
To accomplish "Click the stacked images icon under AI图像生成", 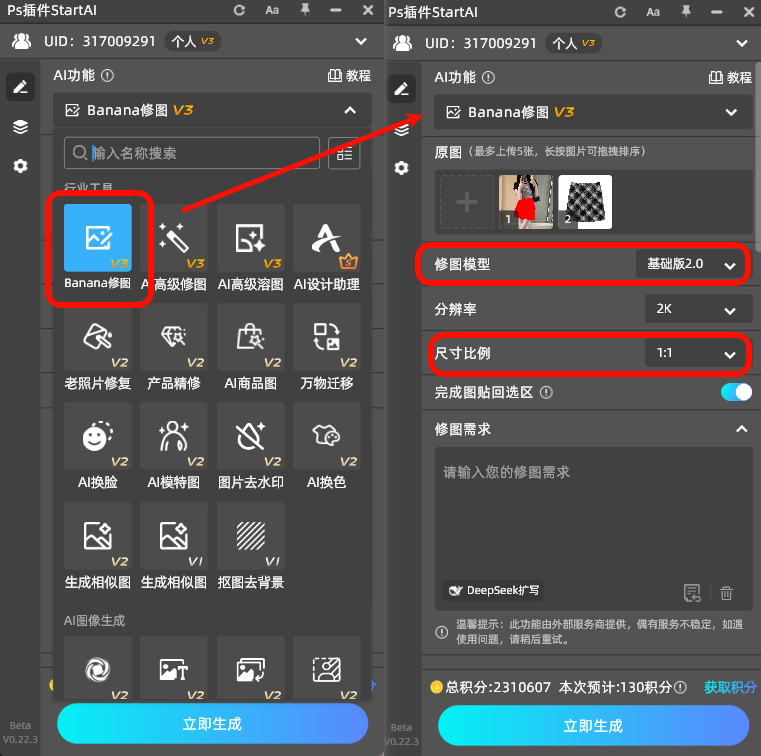I will click(250, 669).
